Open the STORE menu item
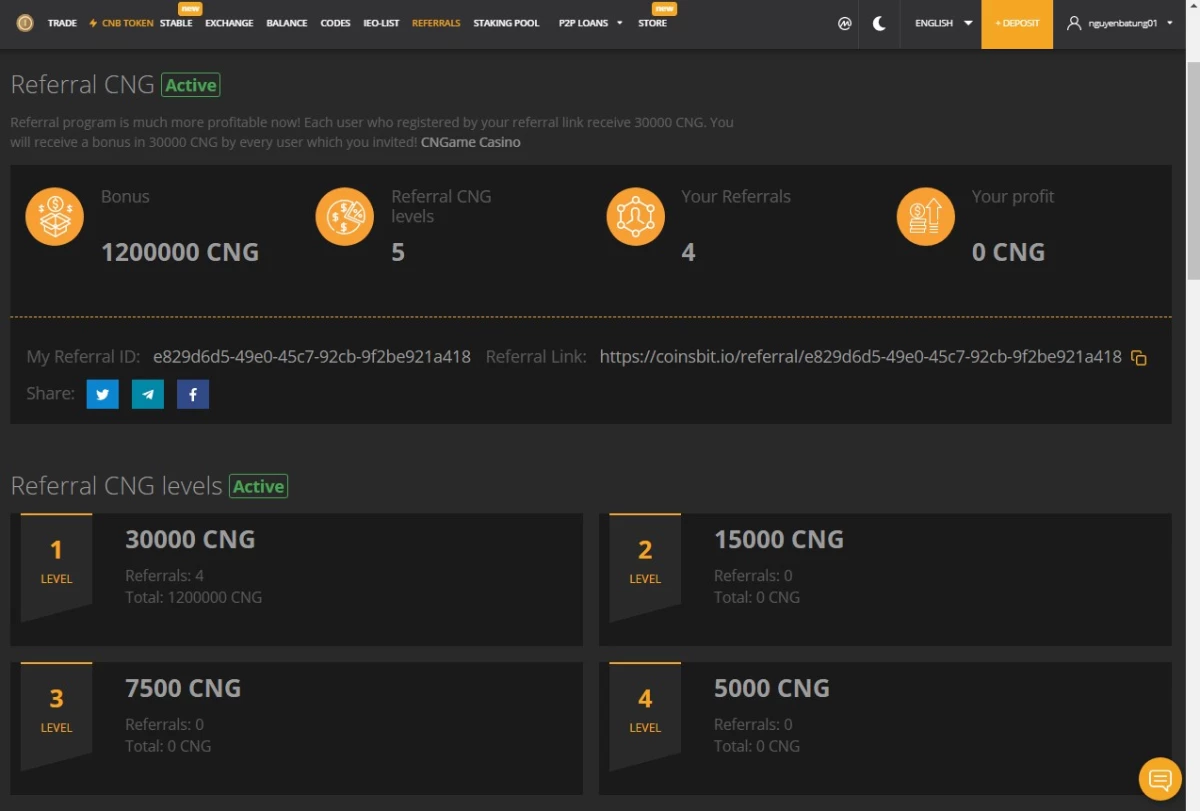The width and height of the screenshot is (1200, 811). point(652,23)
